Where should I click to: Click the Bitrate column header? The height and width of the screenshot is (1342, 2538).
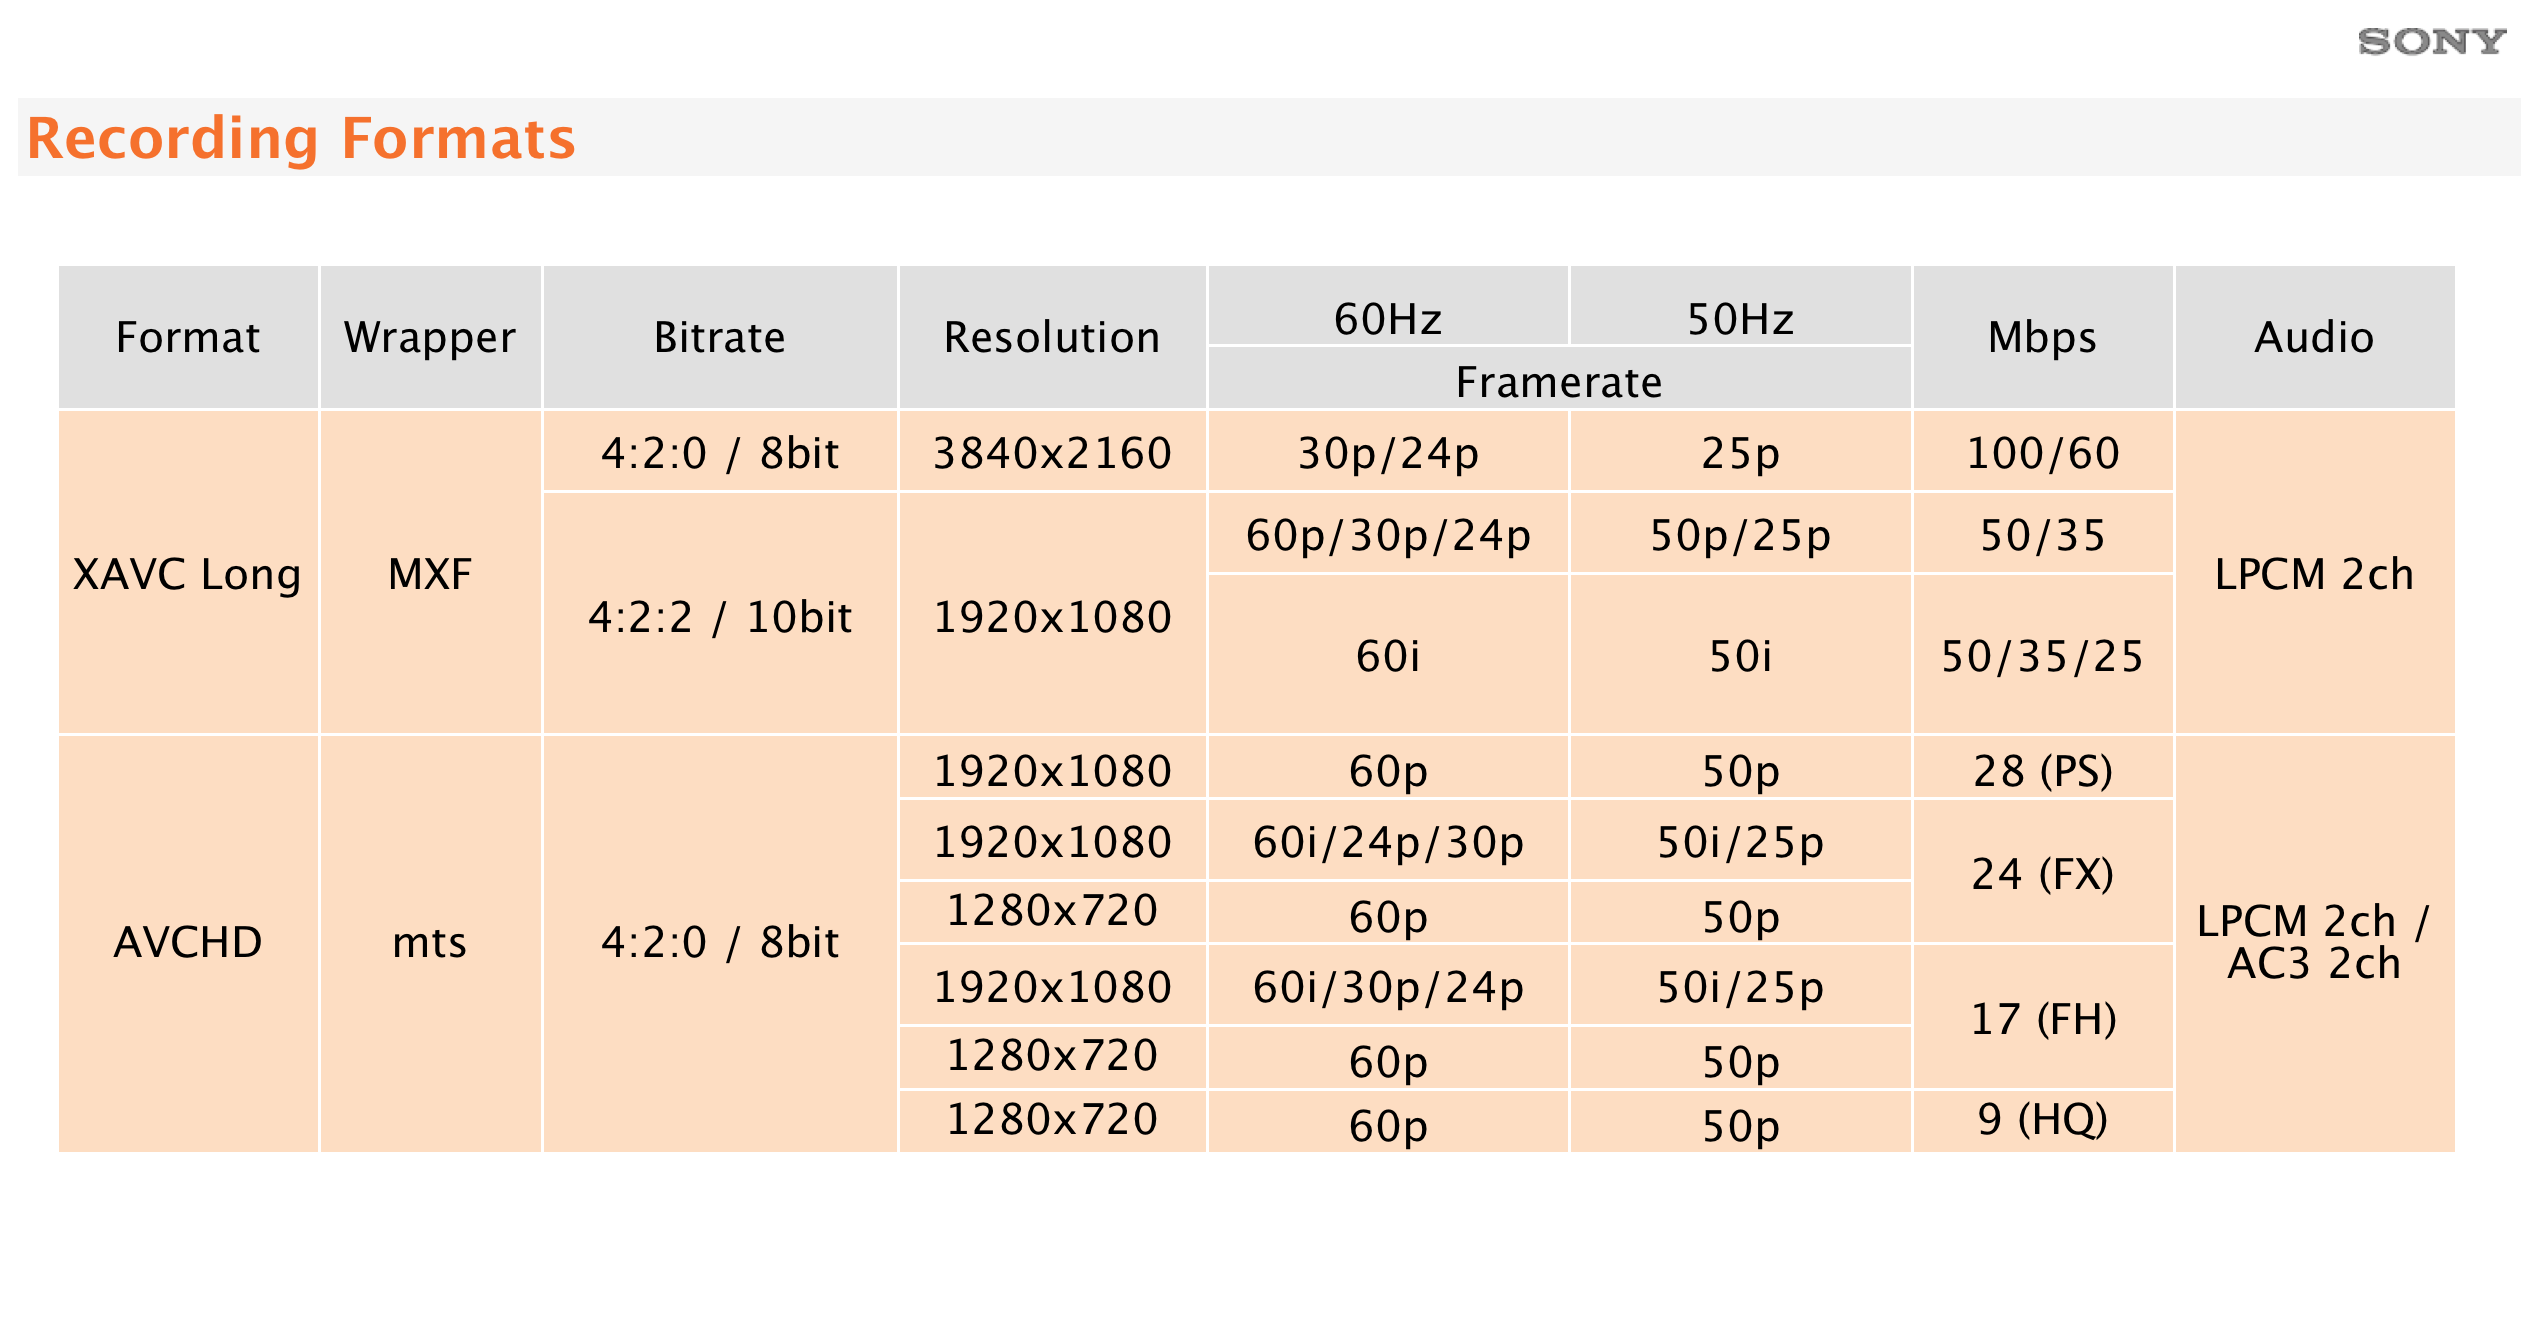[x=719, y=338]
